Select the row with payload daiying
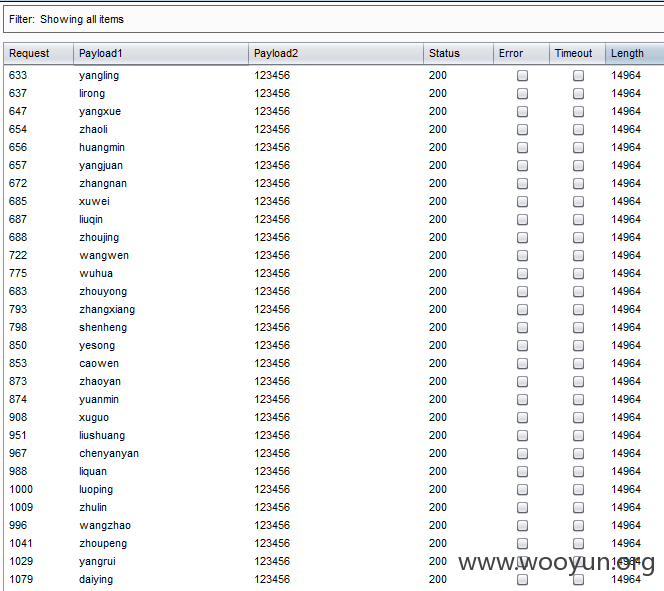This screenshot has width=664, height=591. click(334, 579)
